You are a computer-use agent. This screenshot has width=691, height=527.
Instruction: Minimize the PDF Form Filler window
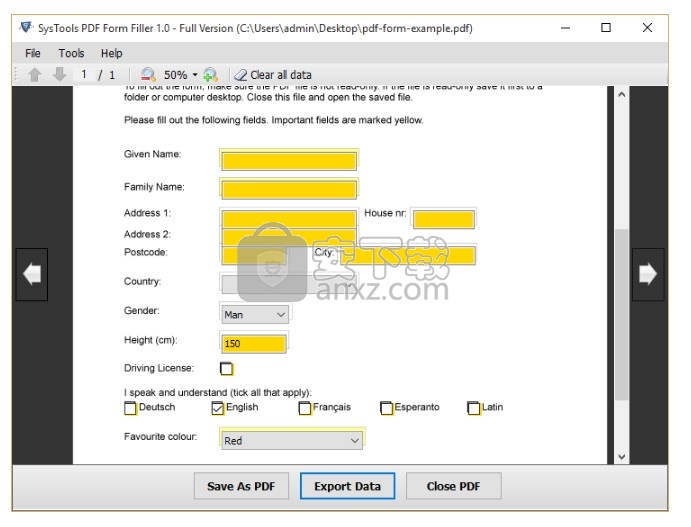pos(565,28)
